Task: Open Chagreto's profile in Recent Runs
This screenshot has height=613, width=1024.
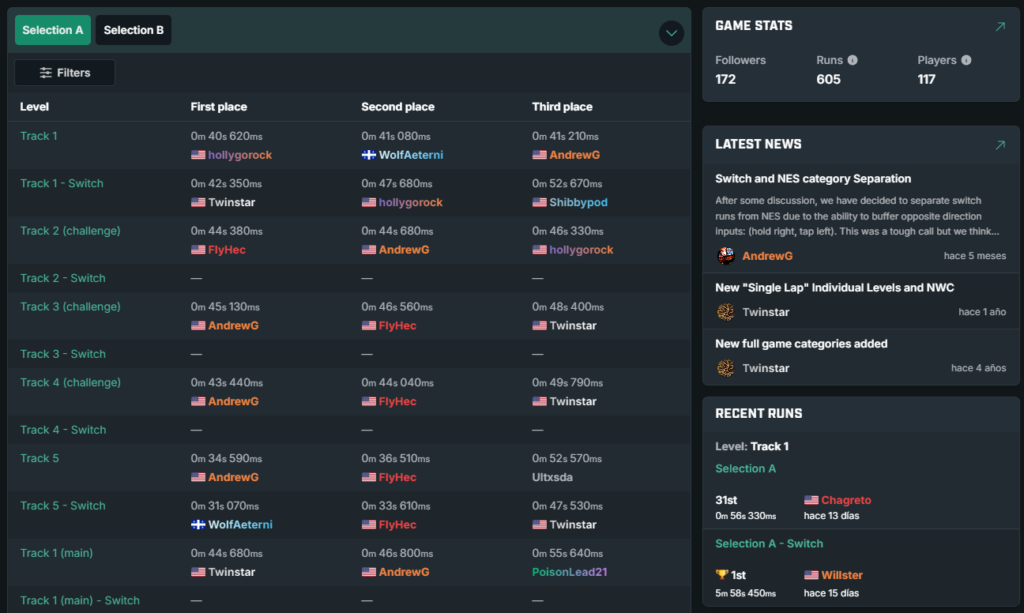Action: (846, 500)
